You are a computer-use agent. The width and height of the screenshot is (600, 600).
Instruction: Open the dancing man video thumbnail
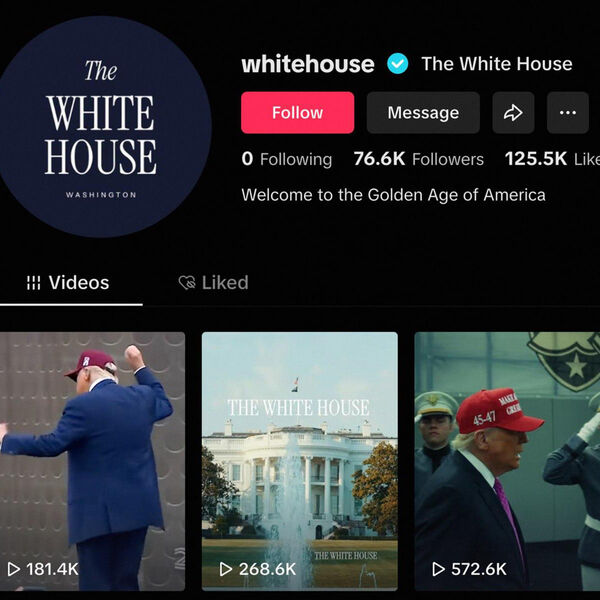click(93, 461)
